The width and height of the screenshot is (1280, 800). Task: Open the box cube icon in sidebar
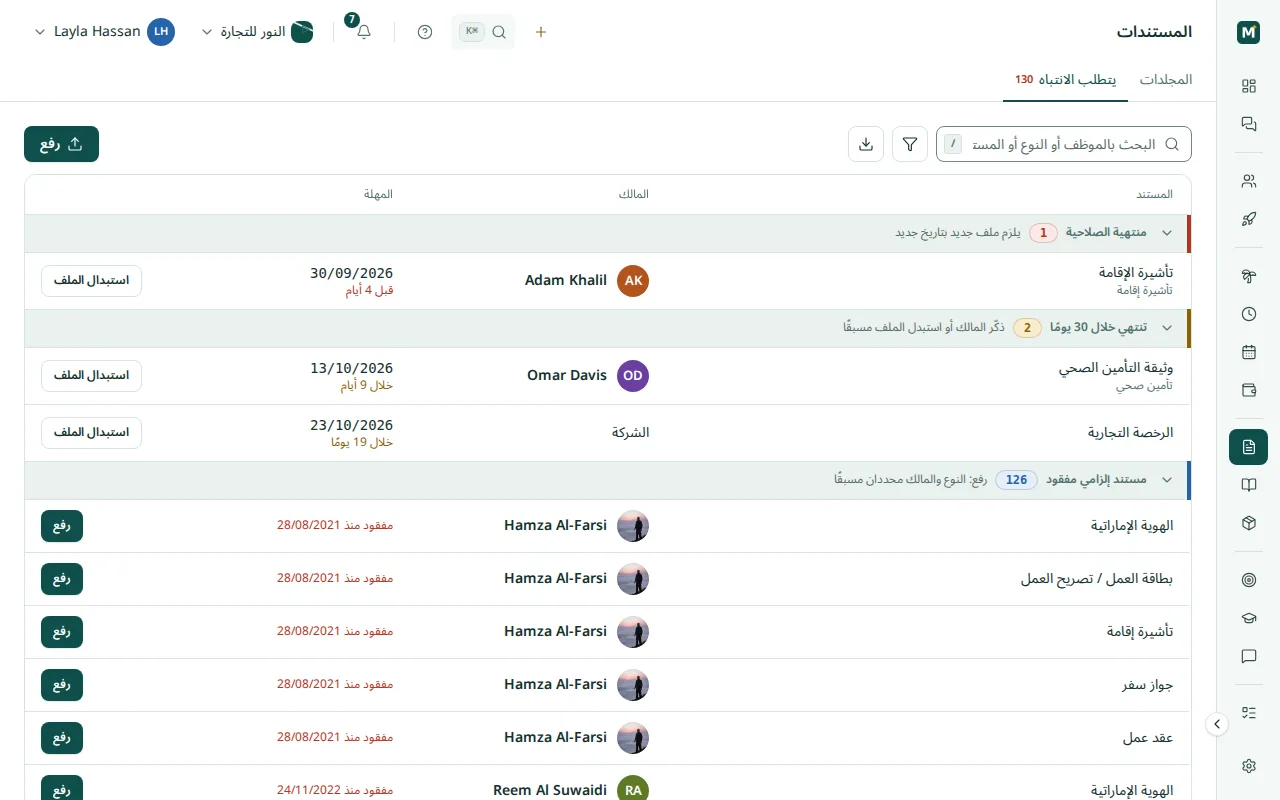(x=1248, y=523)
